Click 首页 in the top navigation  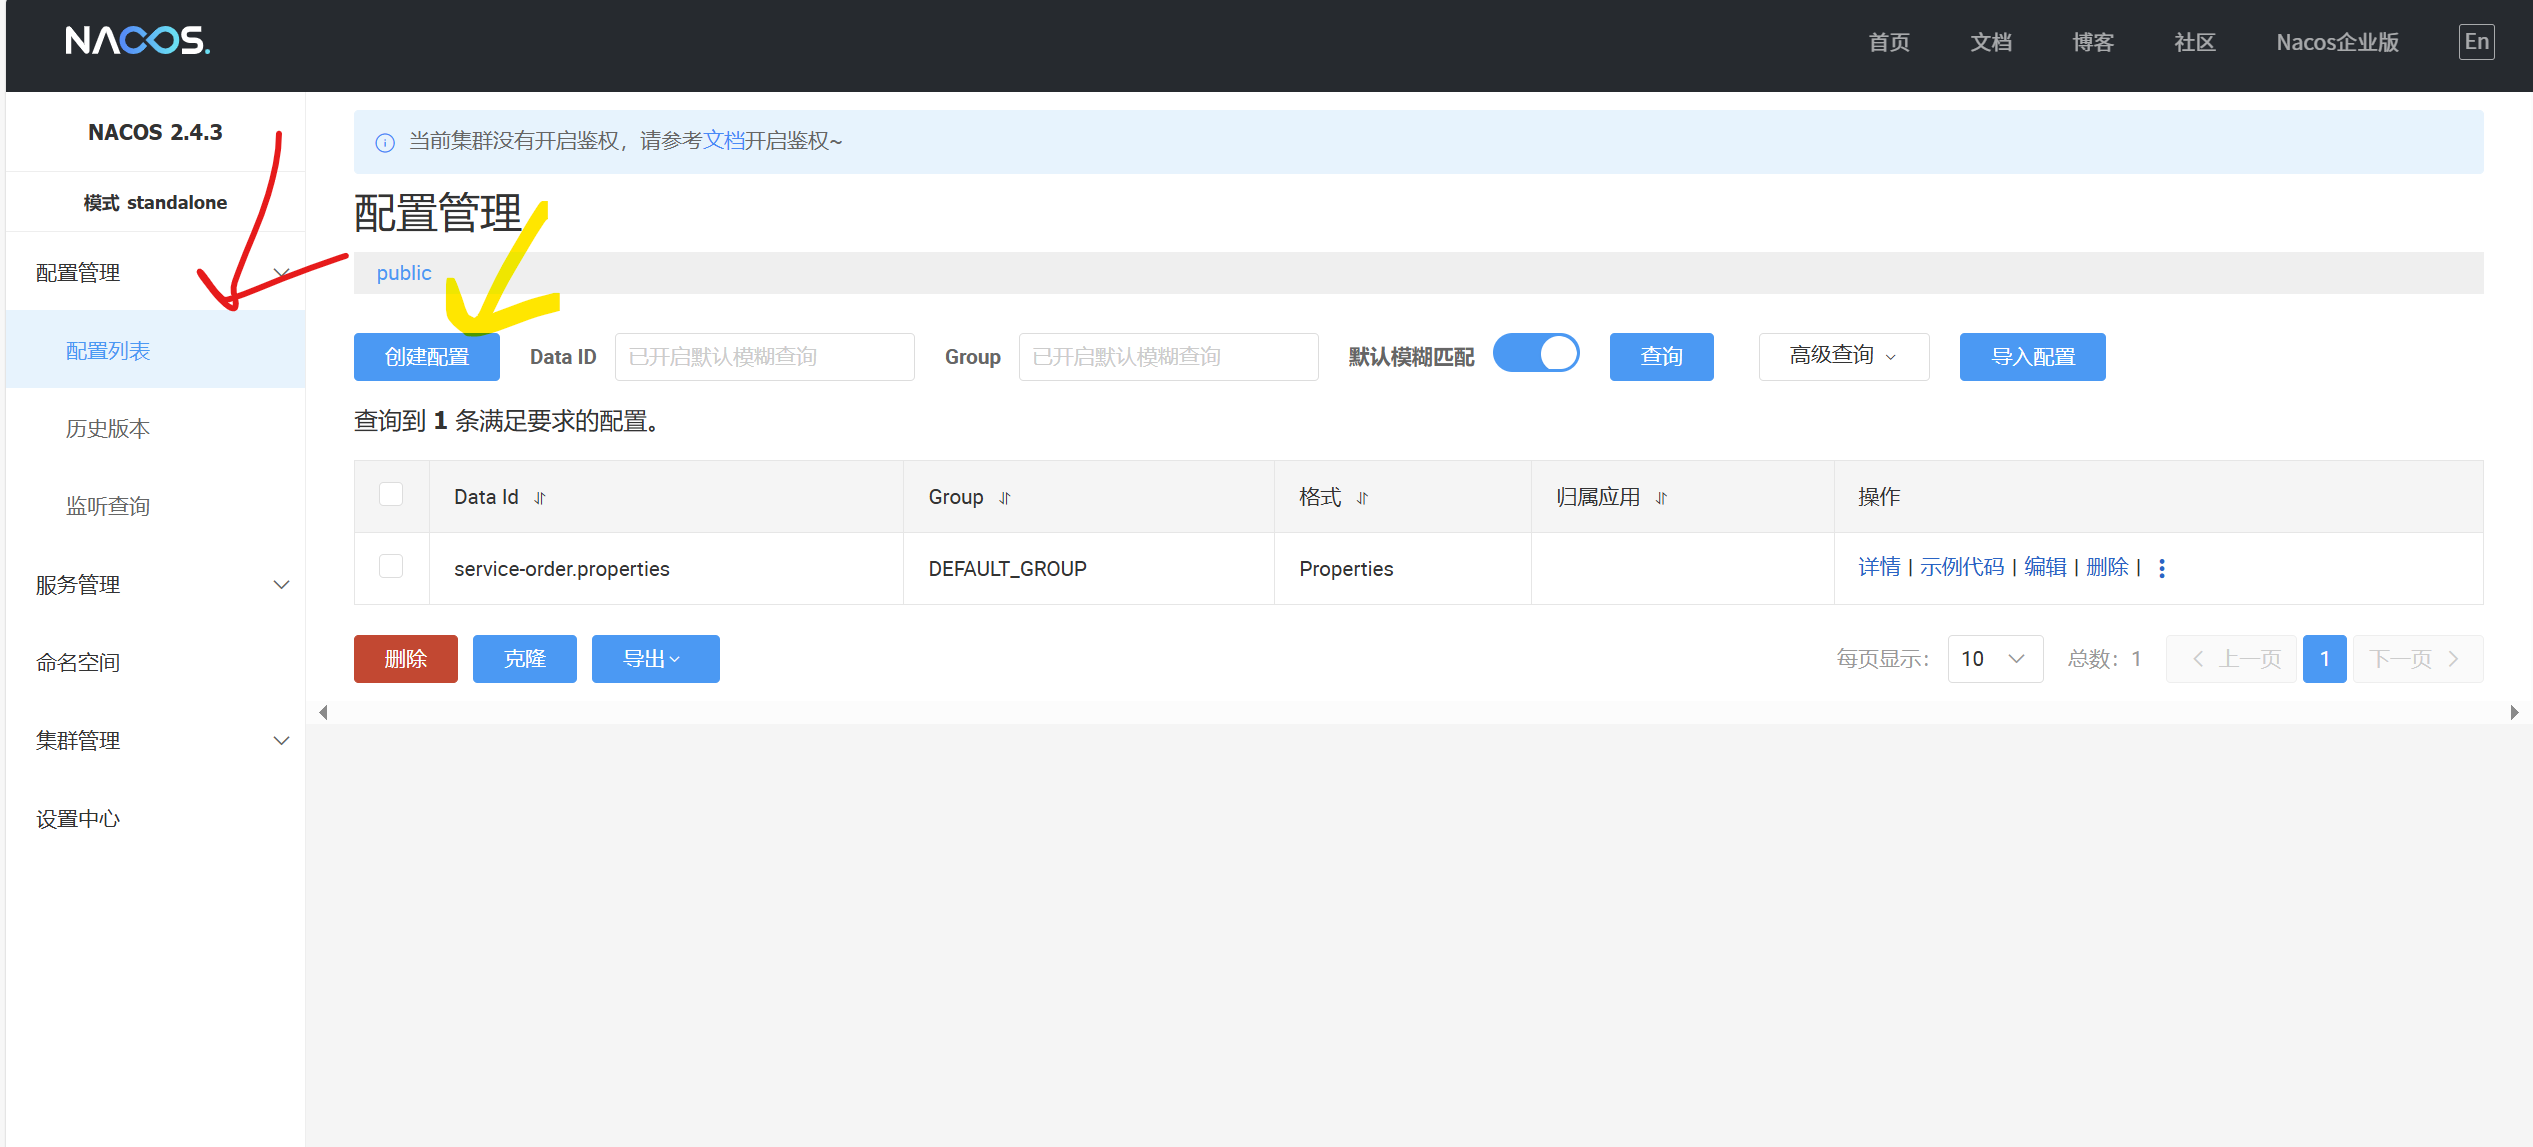(1889, 43)
